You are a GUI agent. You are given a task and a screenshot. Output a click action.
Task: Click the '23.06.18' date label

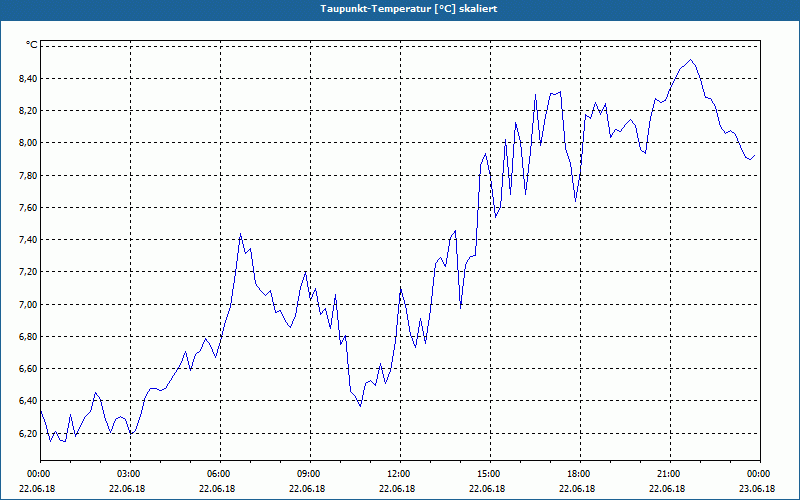(x=757, y=488)
